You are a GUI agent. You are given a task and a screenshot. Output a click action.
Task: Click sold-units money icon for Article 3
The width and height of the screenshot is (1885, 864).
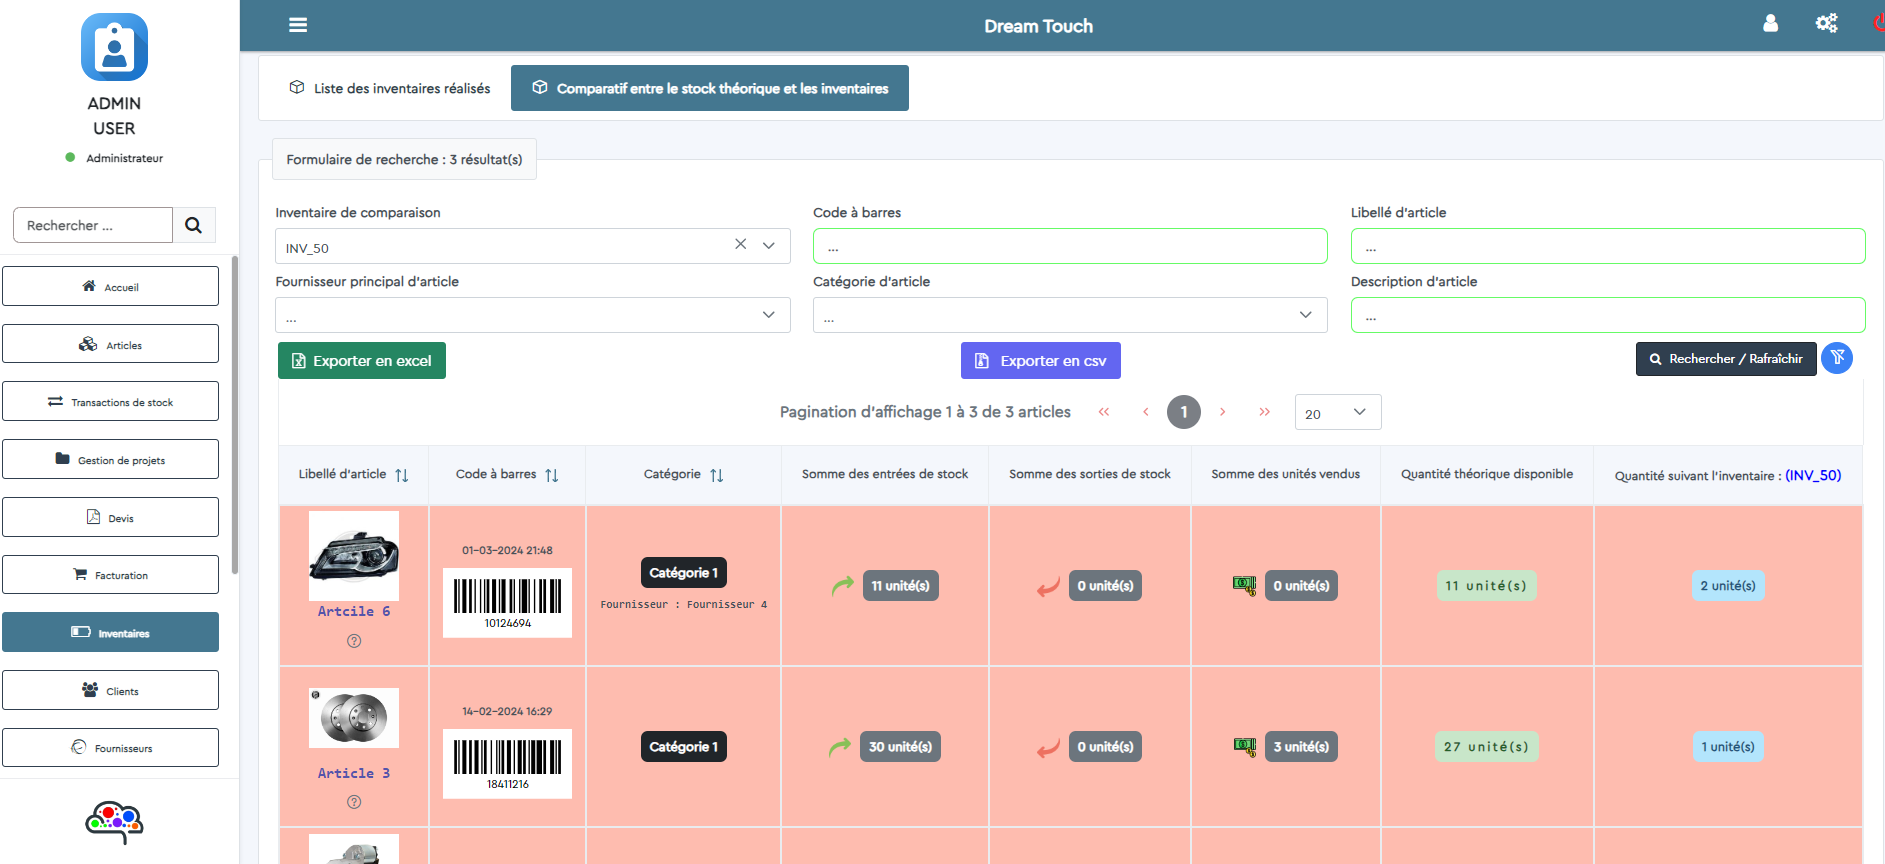point(1244,746)
